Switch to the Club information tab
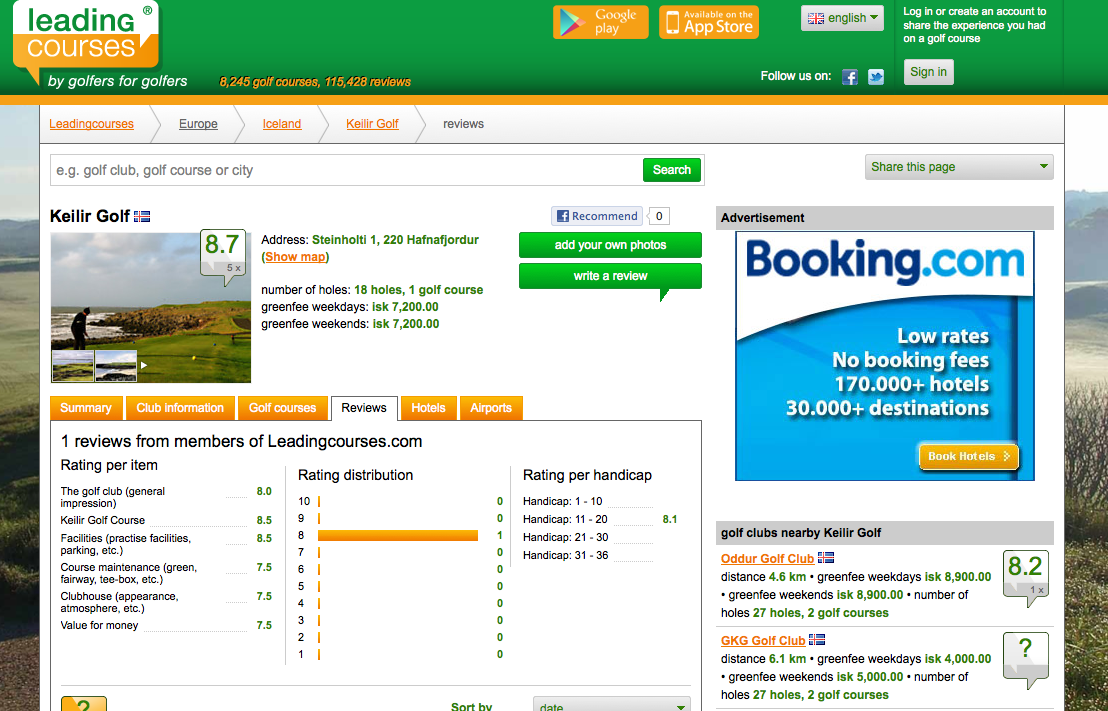The image size is (1108, 711). click(180, 408)
